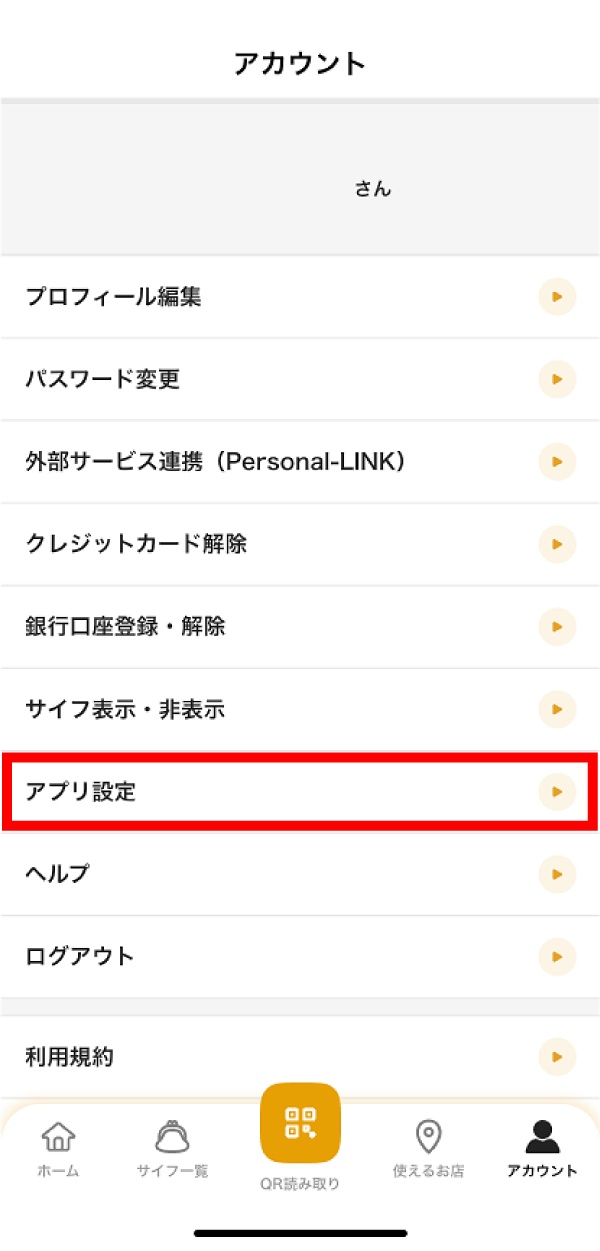Viewport: 600px width, 1251px height.
Task: Open the クレジットカード解除 chevron
Action: pos(557,544)
